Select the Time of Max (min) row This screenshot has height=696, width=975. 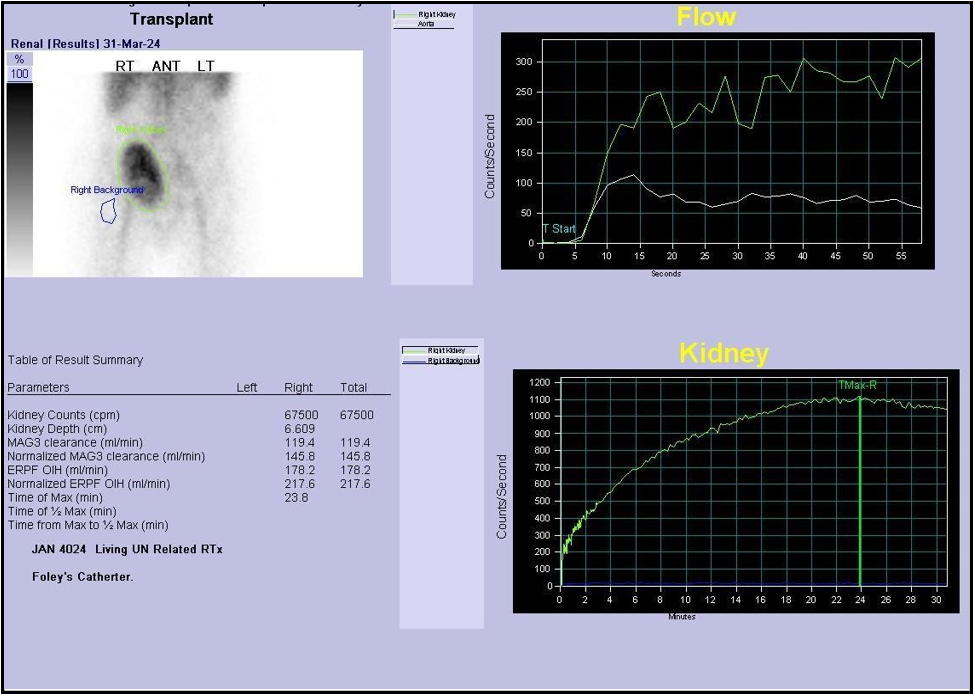[55, 498]
